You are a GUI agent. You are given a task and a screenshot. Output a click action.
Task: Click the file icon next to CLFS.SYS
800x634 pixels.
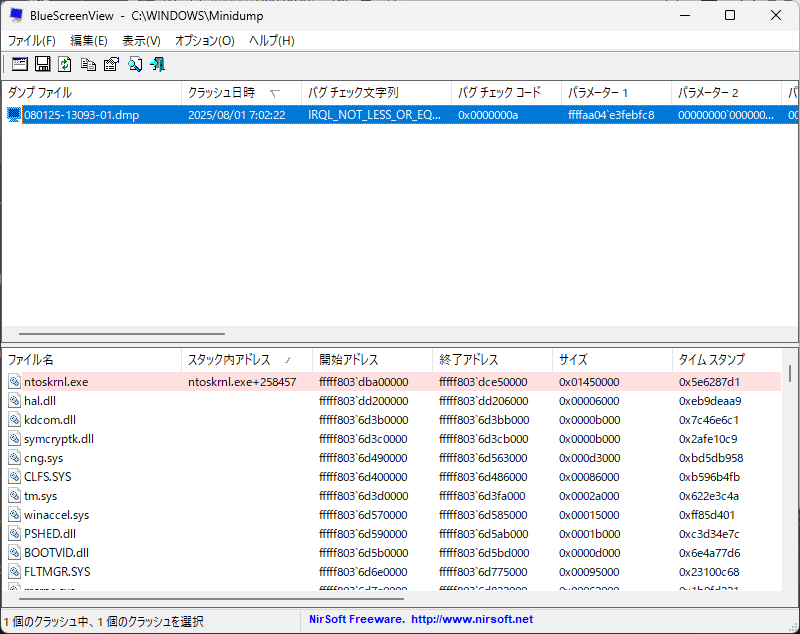point(14,477)
